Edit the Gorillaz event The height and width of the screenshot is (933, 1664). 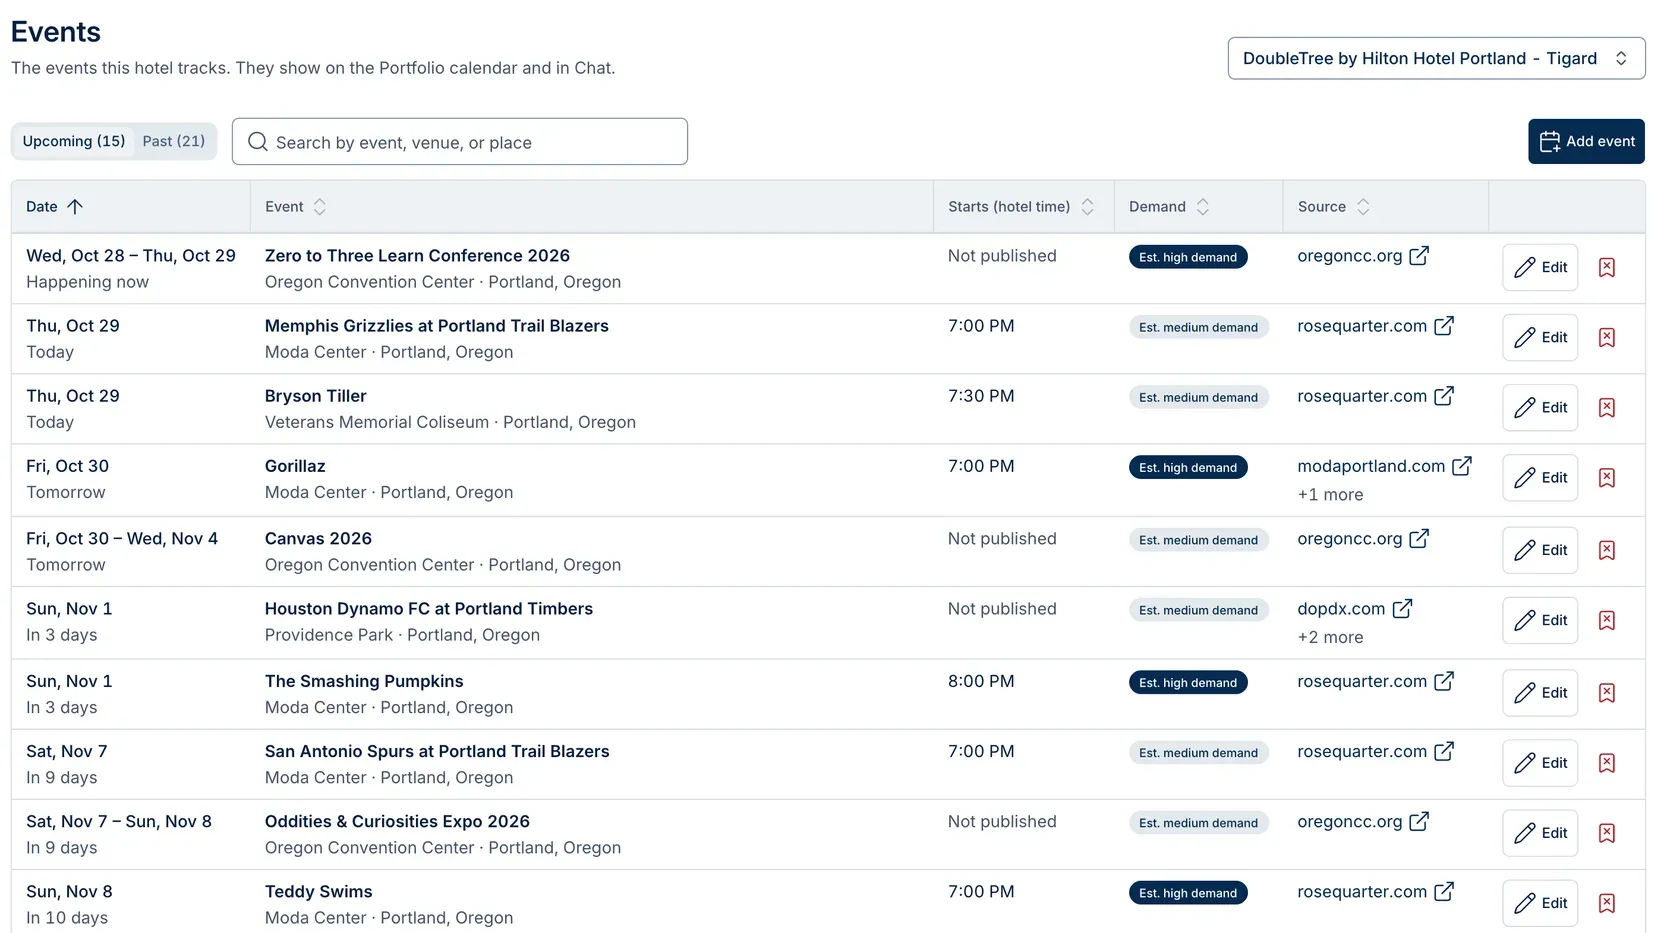click(x=1540, y=478)
